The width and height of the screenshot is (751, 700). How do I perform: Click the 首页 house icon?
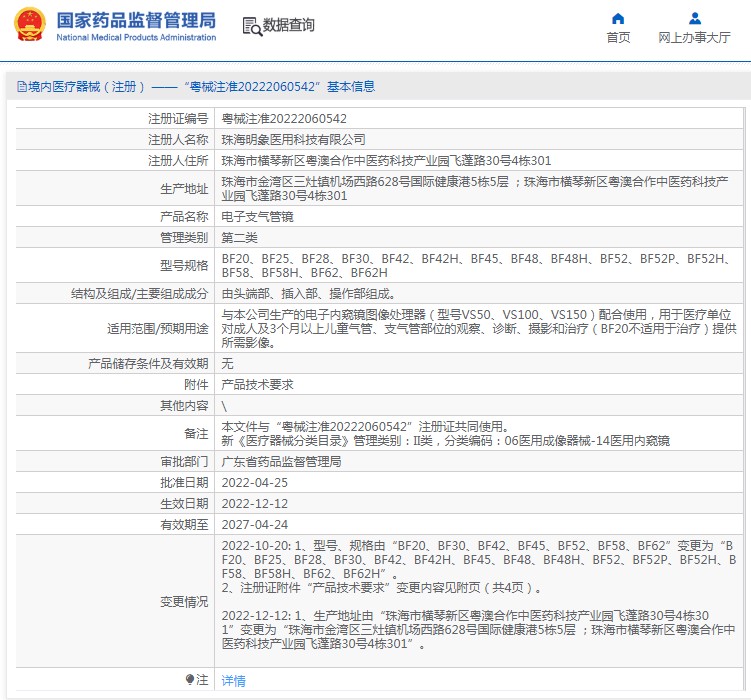pos(618,18)
